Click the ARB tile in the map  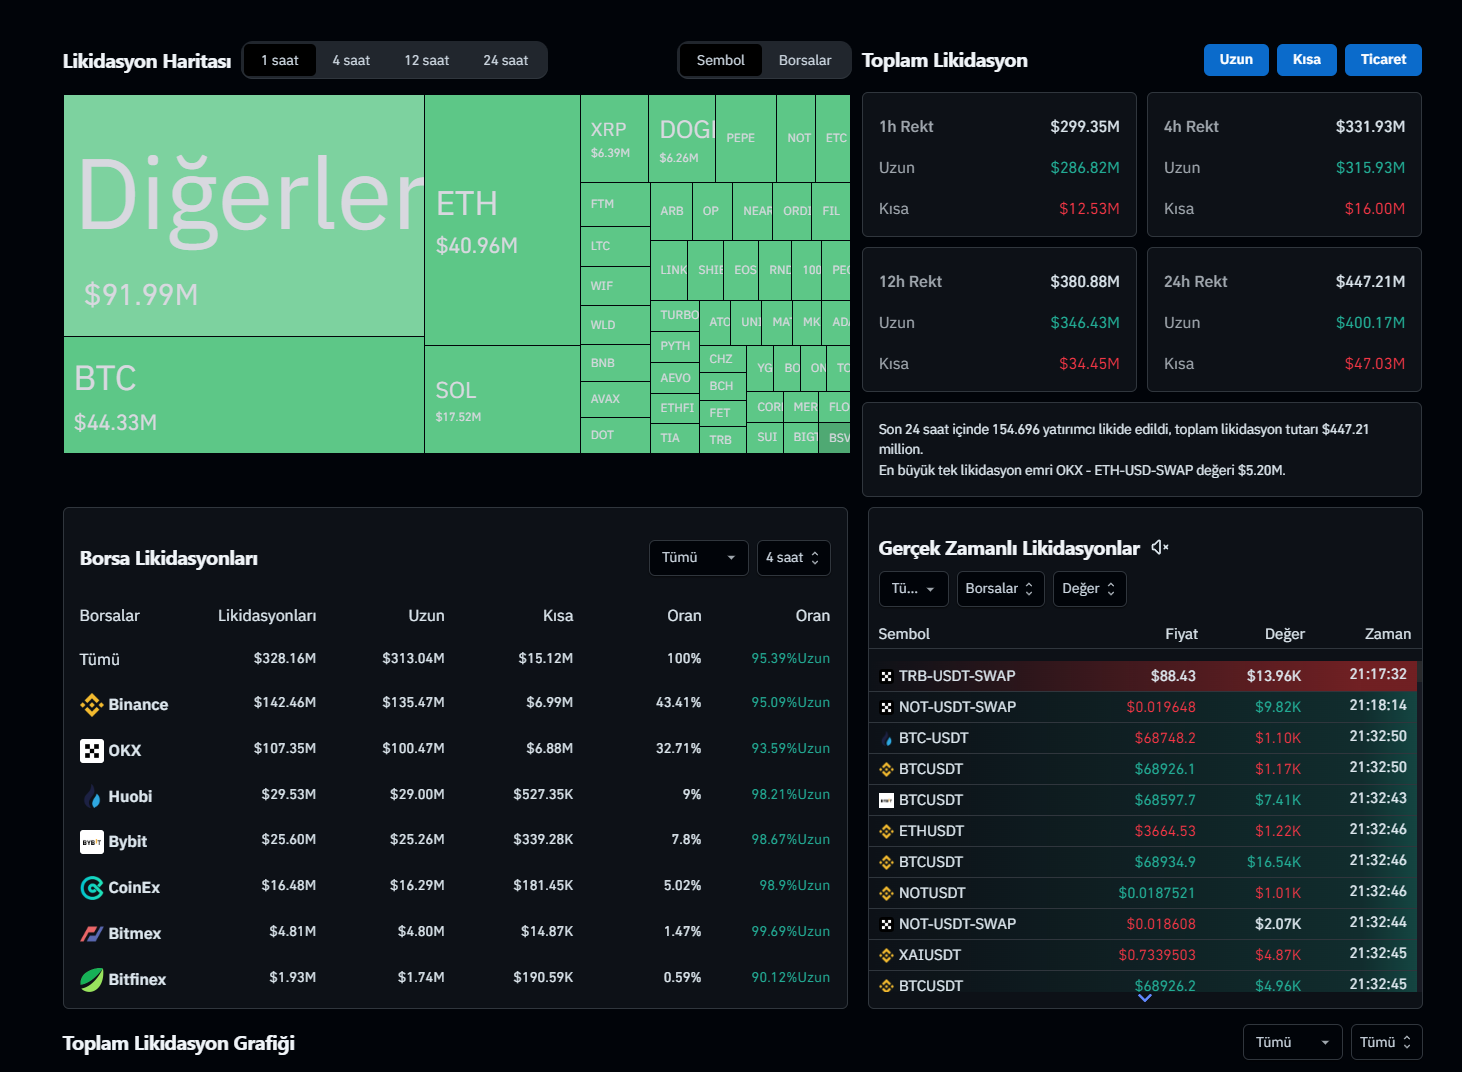click(671, 211)
